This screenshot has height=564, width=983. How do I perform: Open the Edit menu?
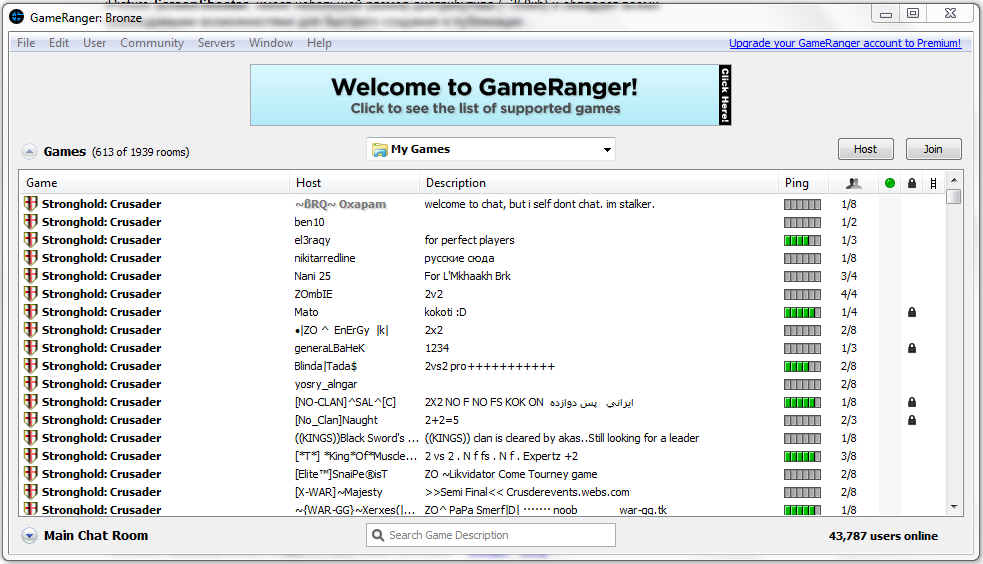59,43
